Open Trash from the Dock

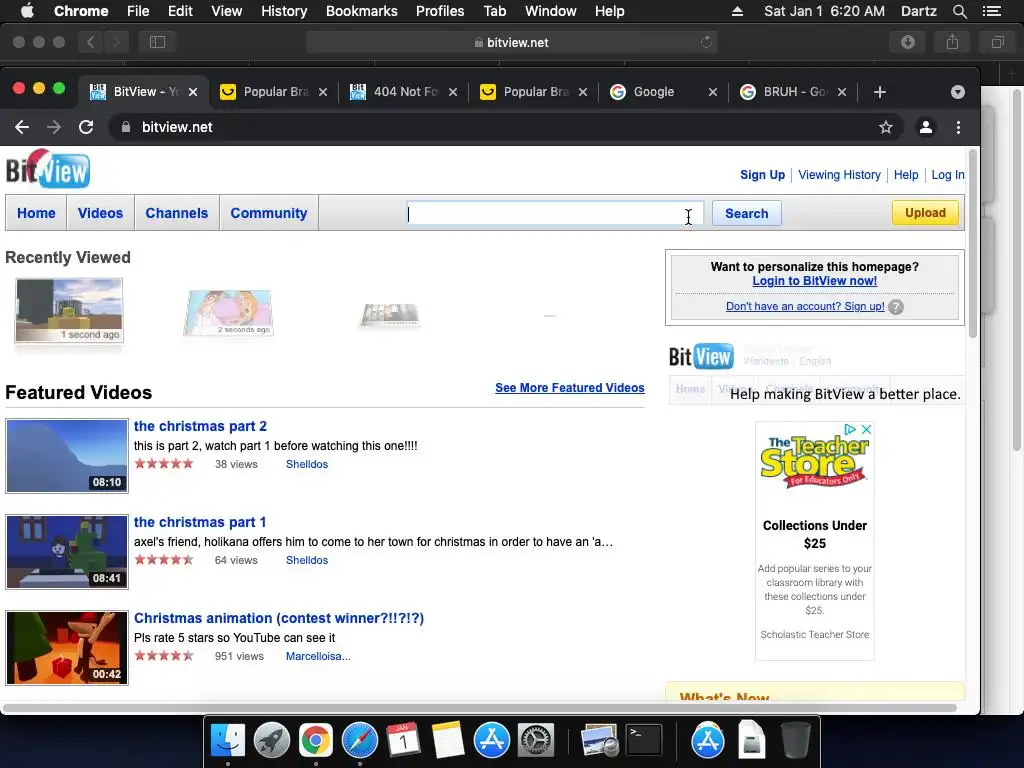coord(795,741)
